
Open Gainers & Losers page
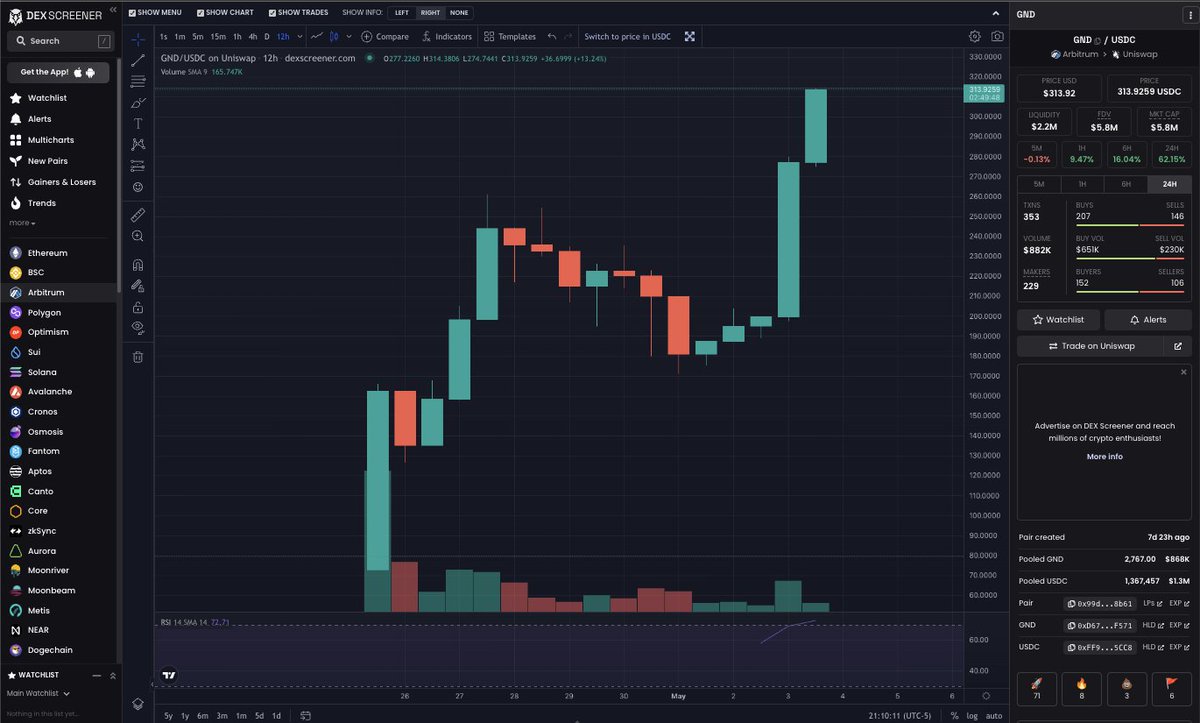point(62,181)
